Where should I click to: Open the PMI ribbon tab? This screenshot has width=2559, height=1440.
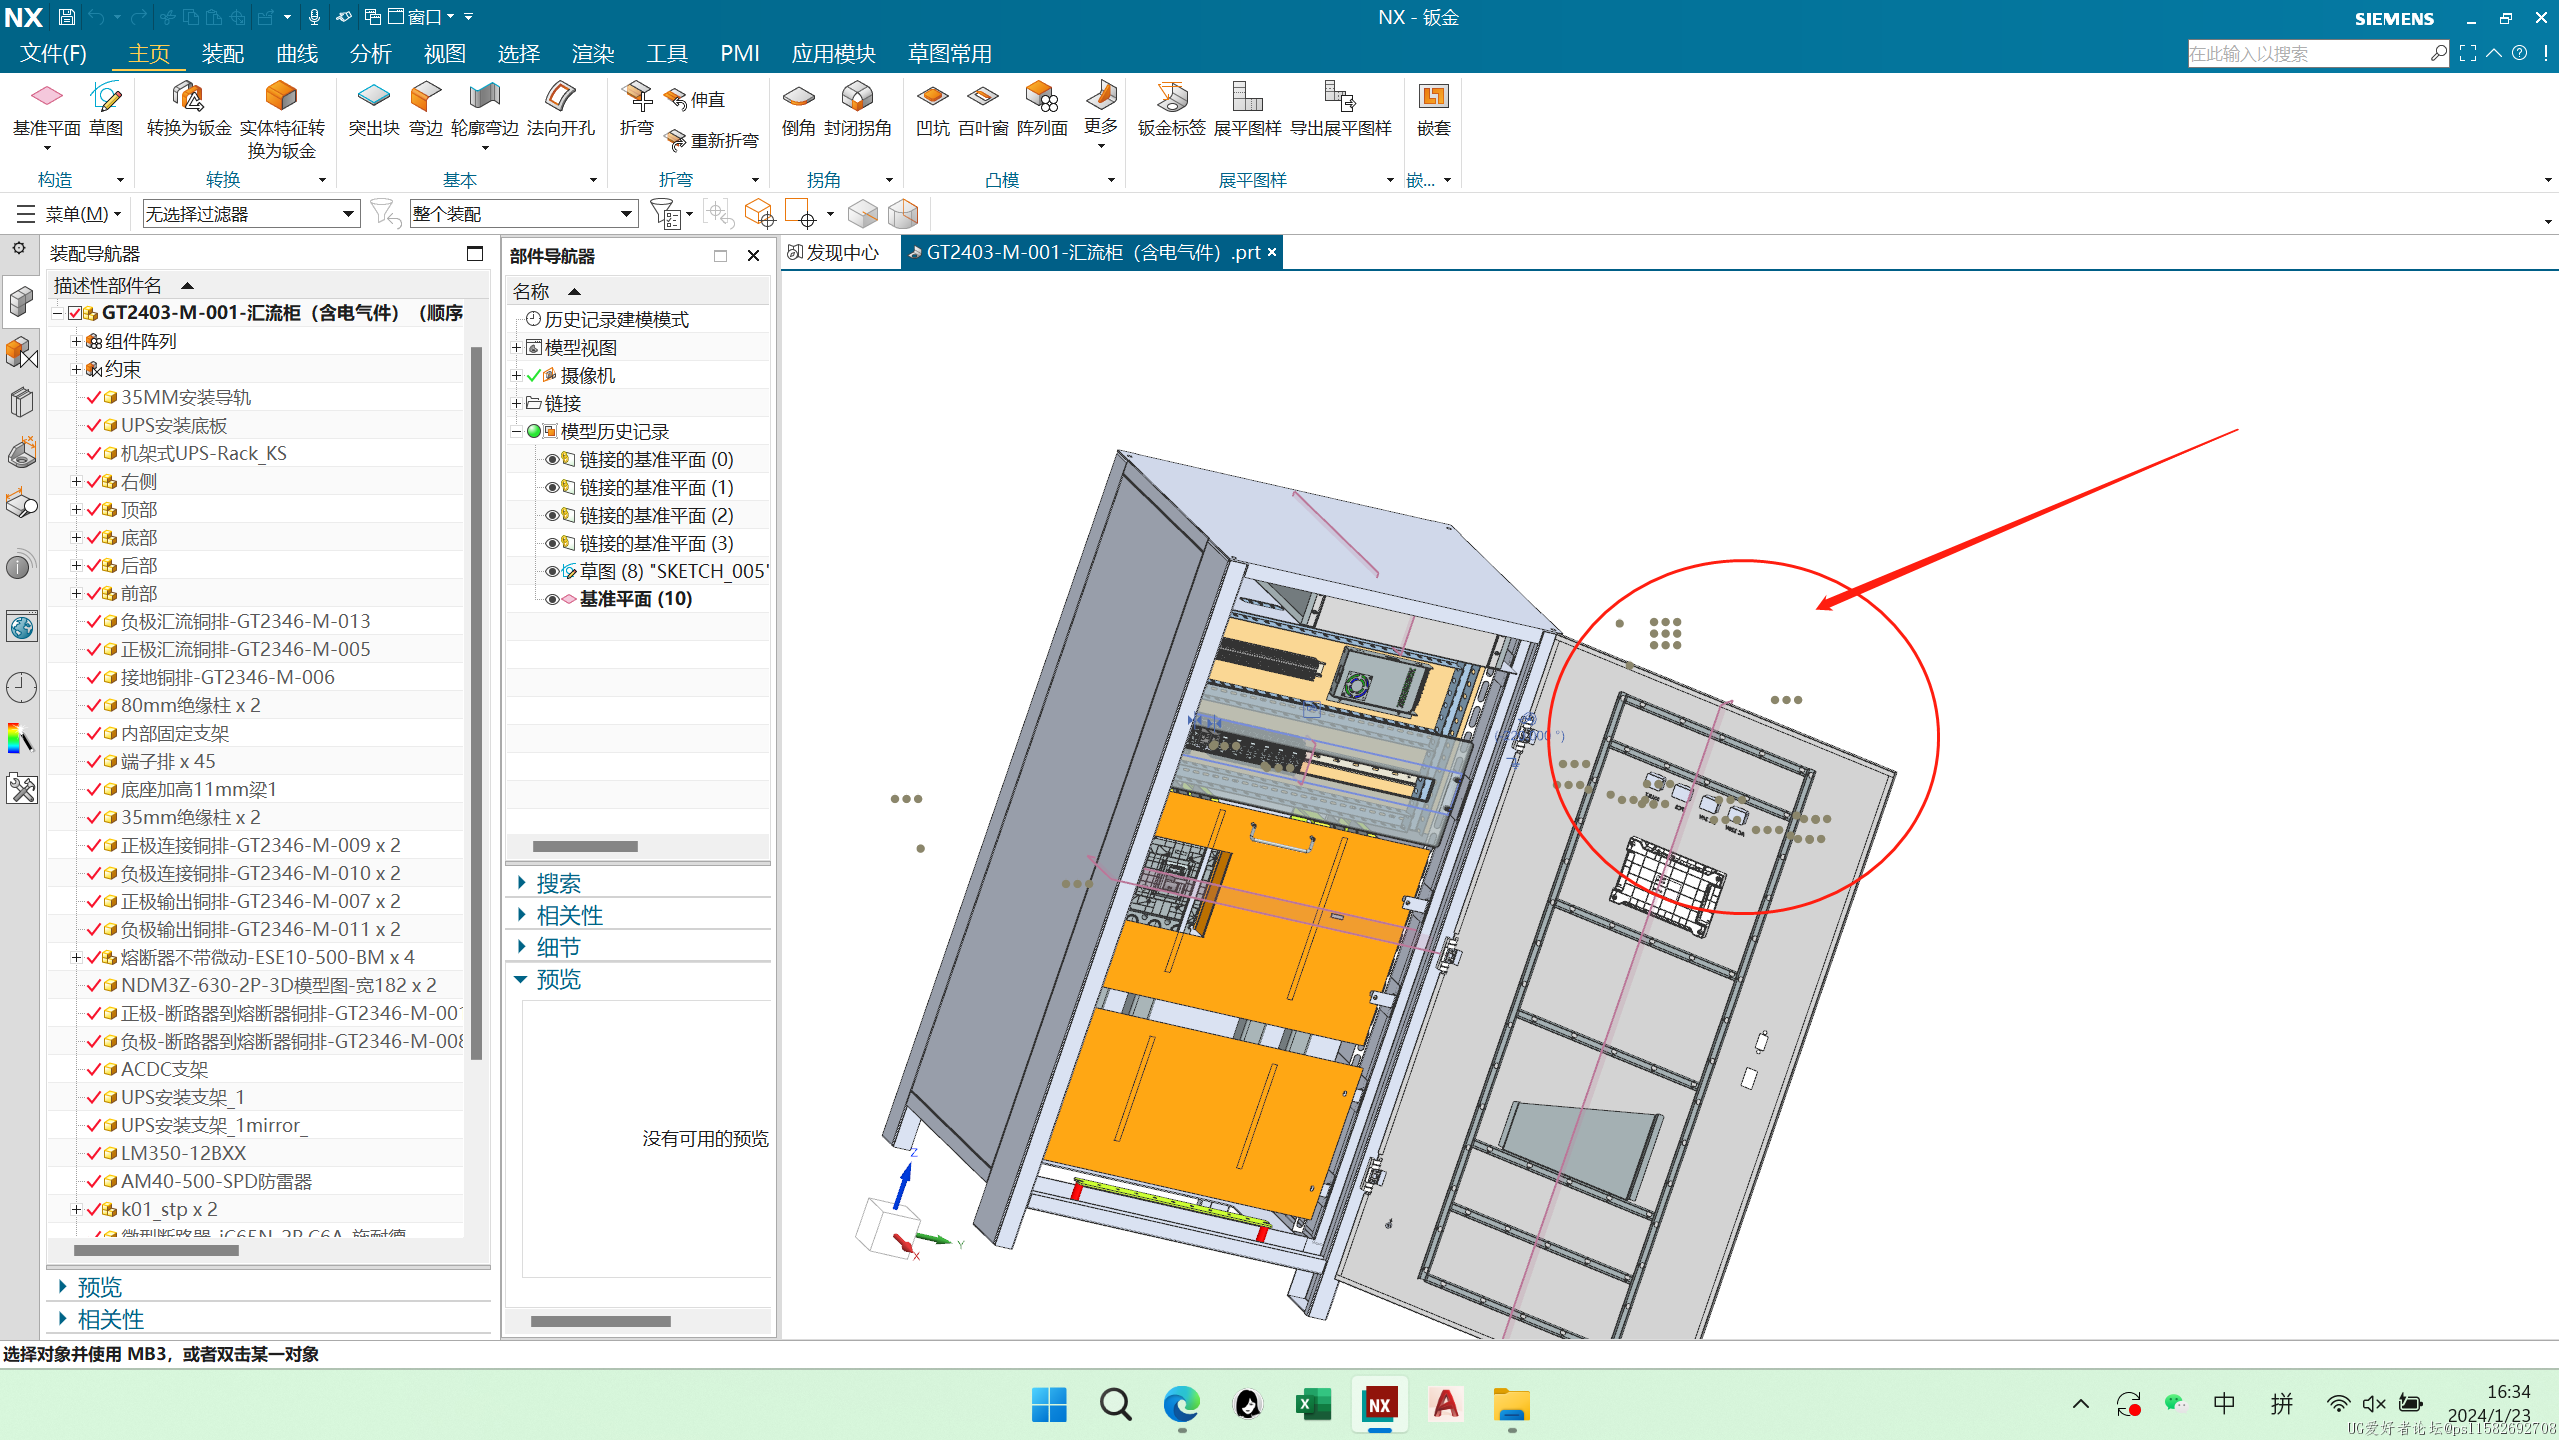tap(739, 53)
